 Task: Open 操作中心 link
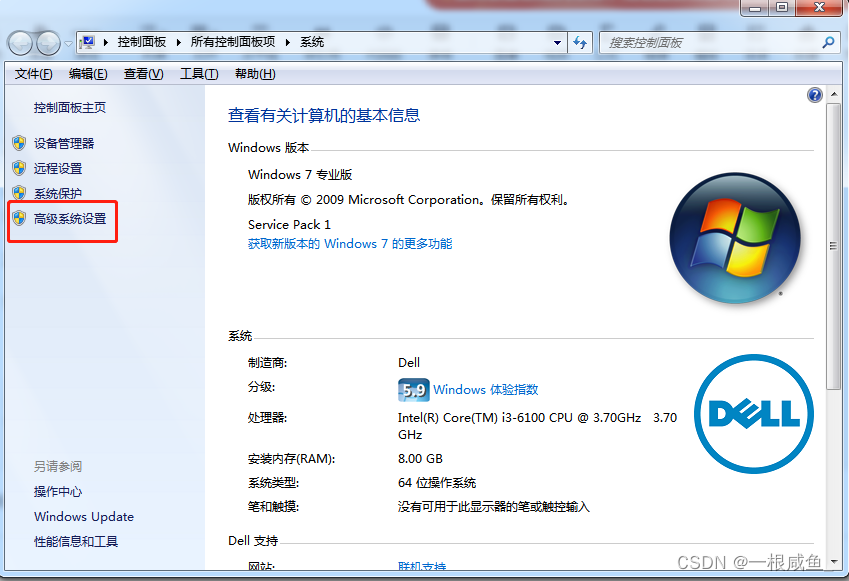(58, 492)
